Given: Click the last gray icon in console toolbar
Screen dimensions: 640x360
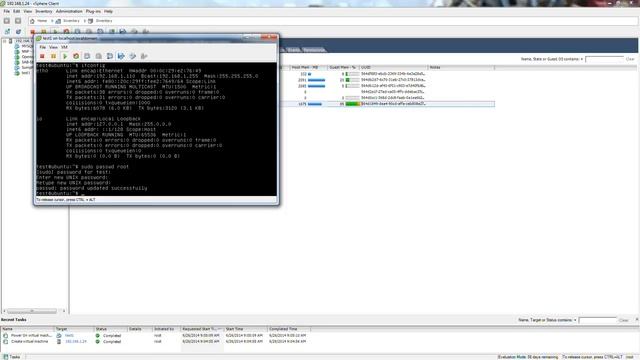Looking at the screenshot, I should 144,56.
